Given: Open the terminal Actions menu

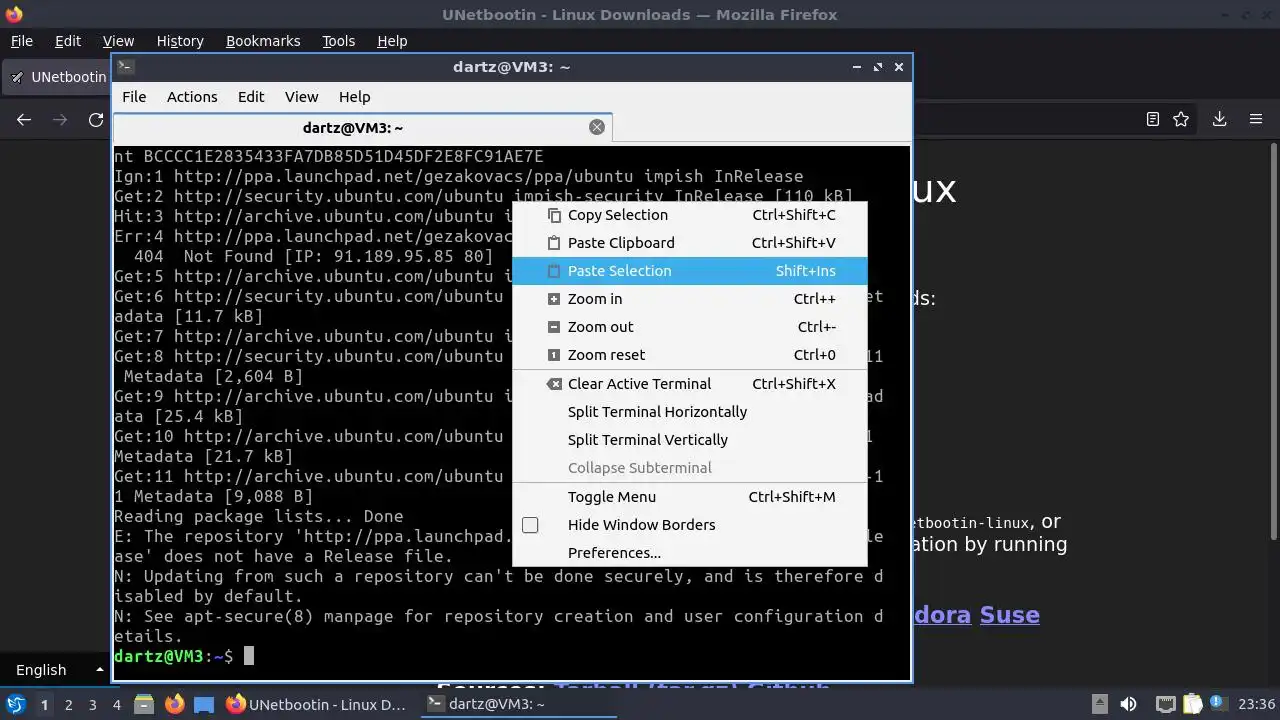Looking at the screenshot, I should point(192,97).
